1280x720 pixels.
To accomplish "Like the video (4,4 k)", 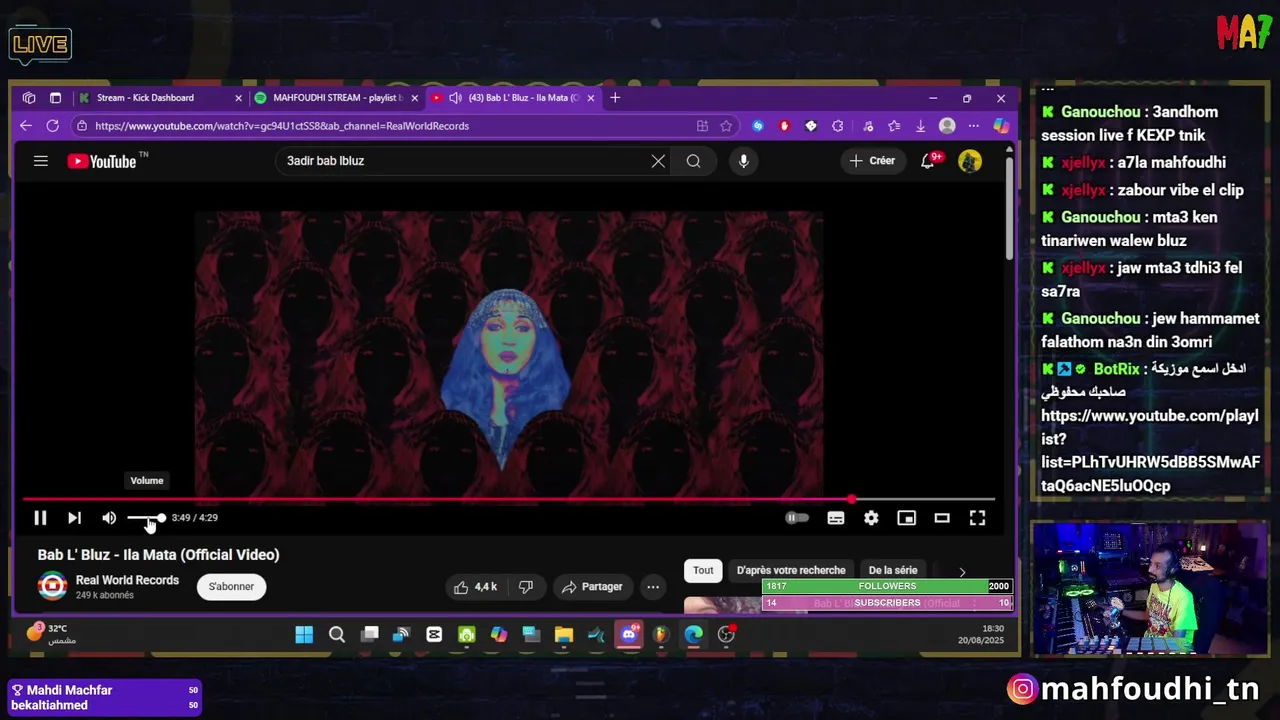I will click(475, 587).
